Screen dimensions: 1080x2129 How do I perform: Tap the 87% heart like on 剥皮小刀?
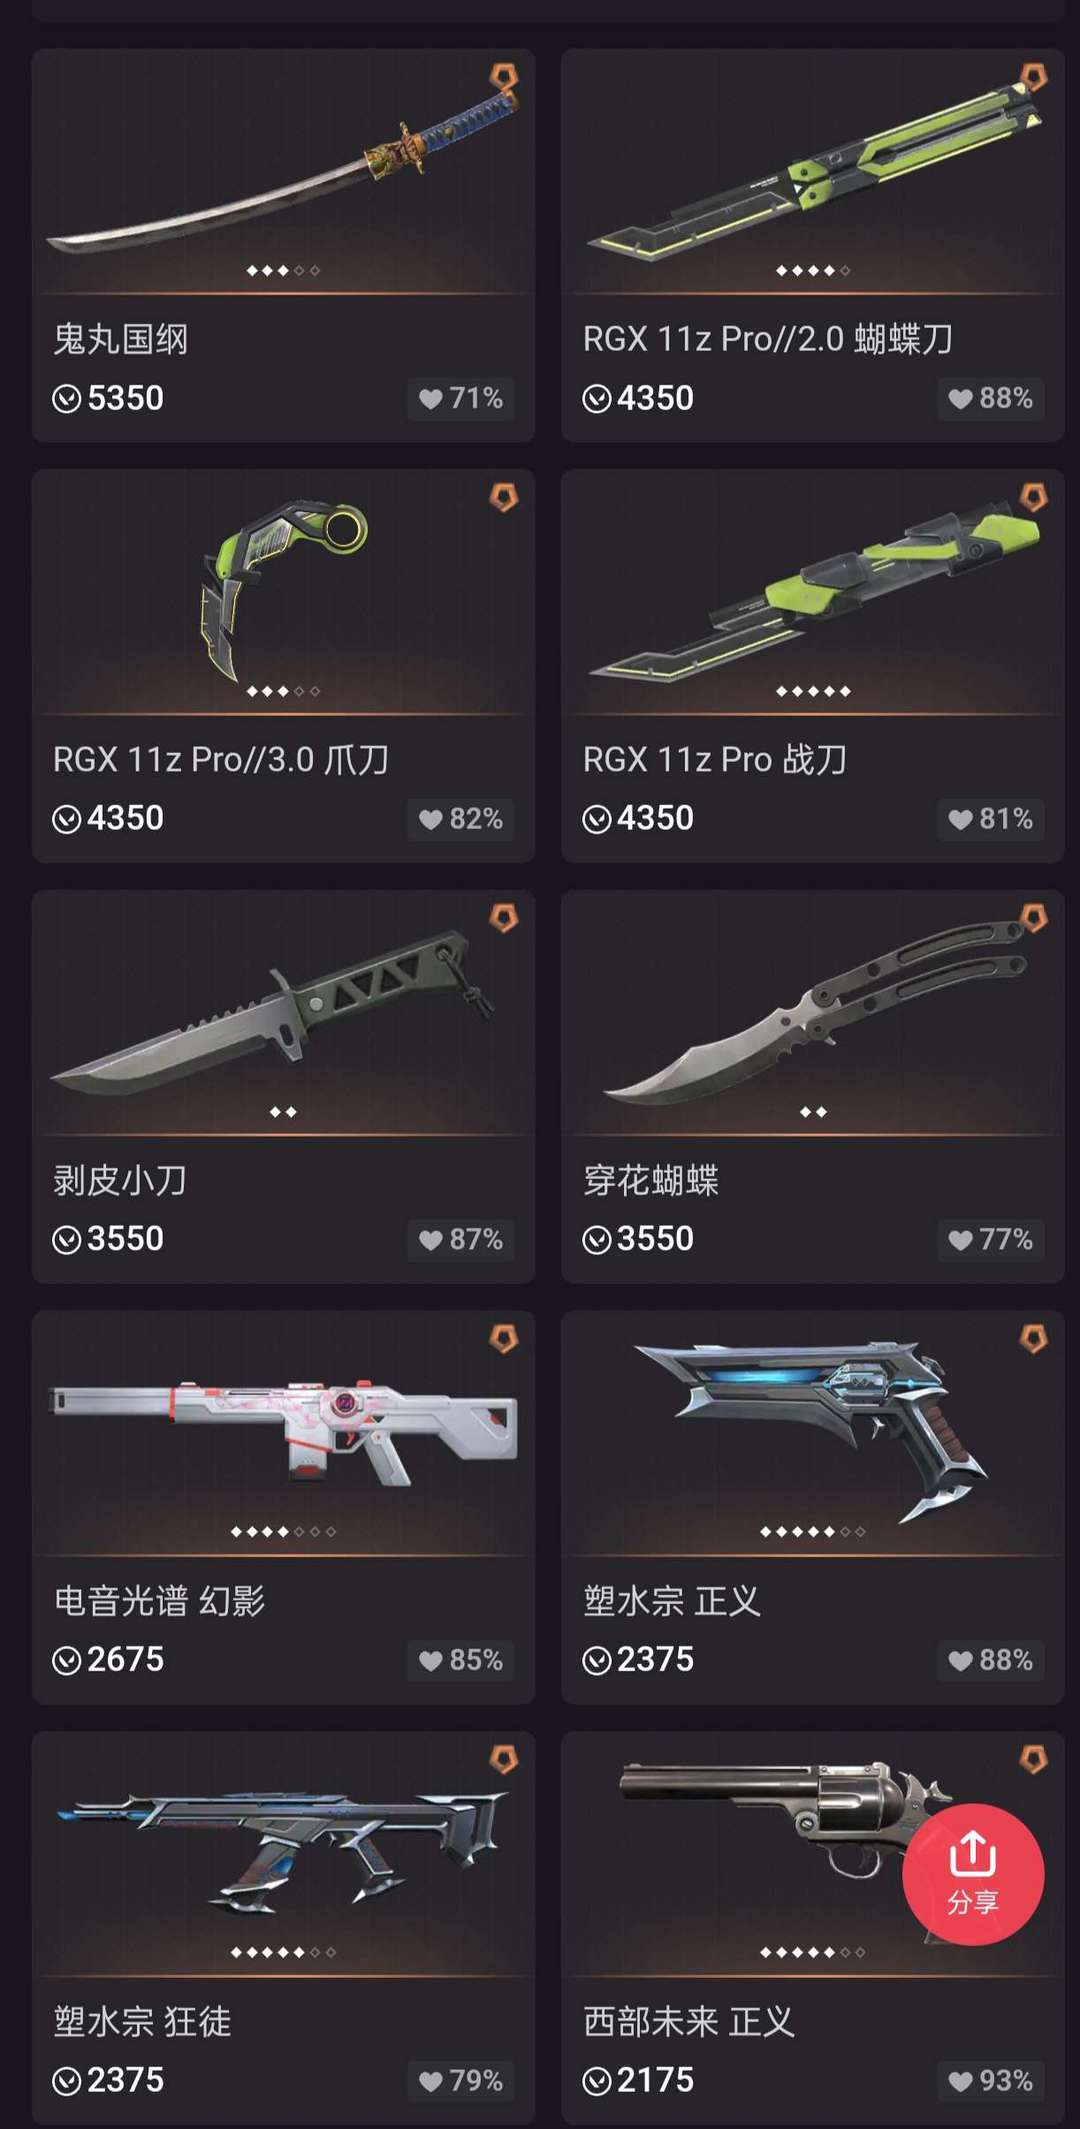click(461, 1239)
